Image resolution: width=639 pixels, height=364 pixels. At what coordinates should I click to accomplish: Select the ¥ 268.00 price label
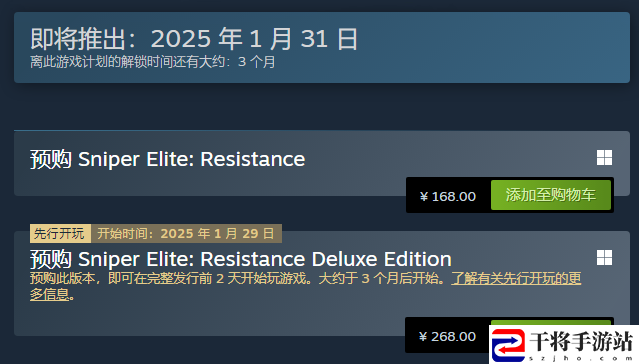click(447, 336)
